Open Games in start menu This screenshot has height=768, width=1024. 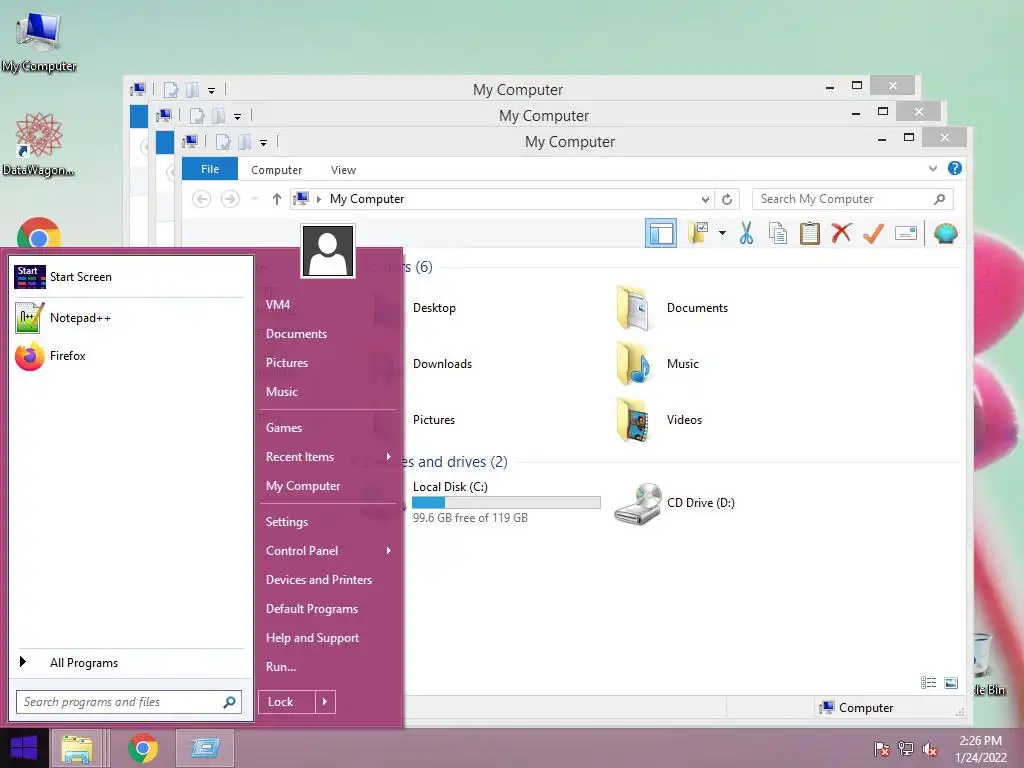284,428
